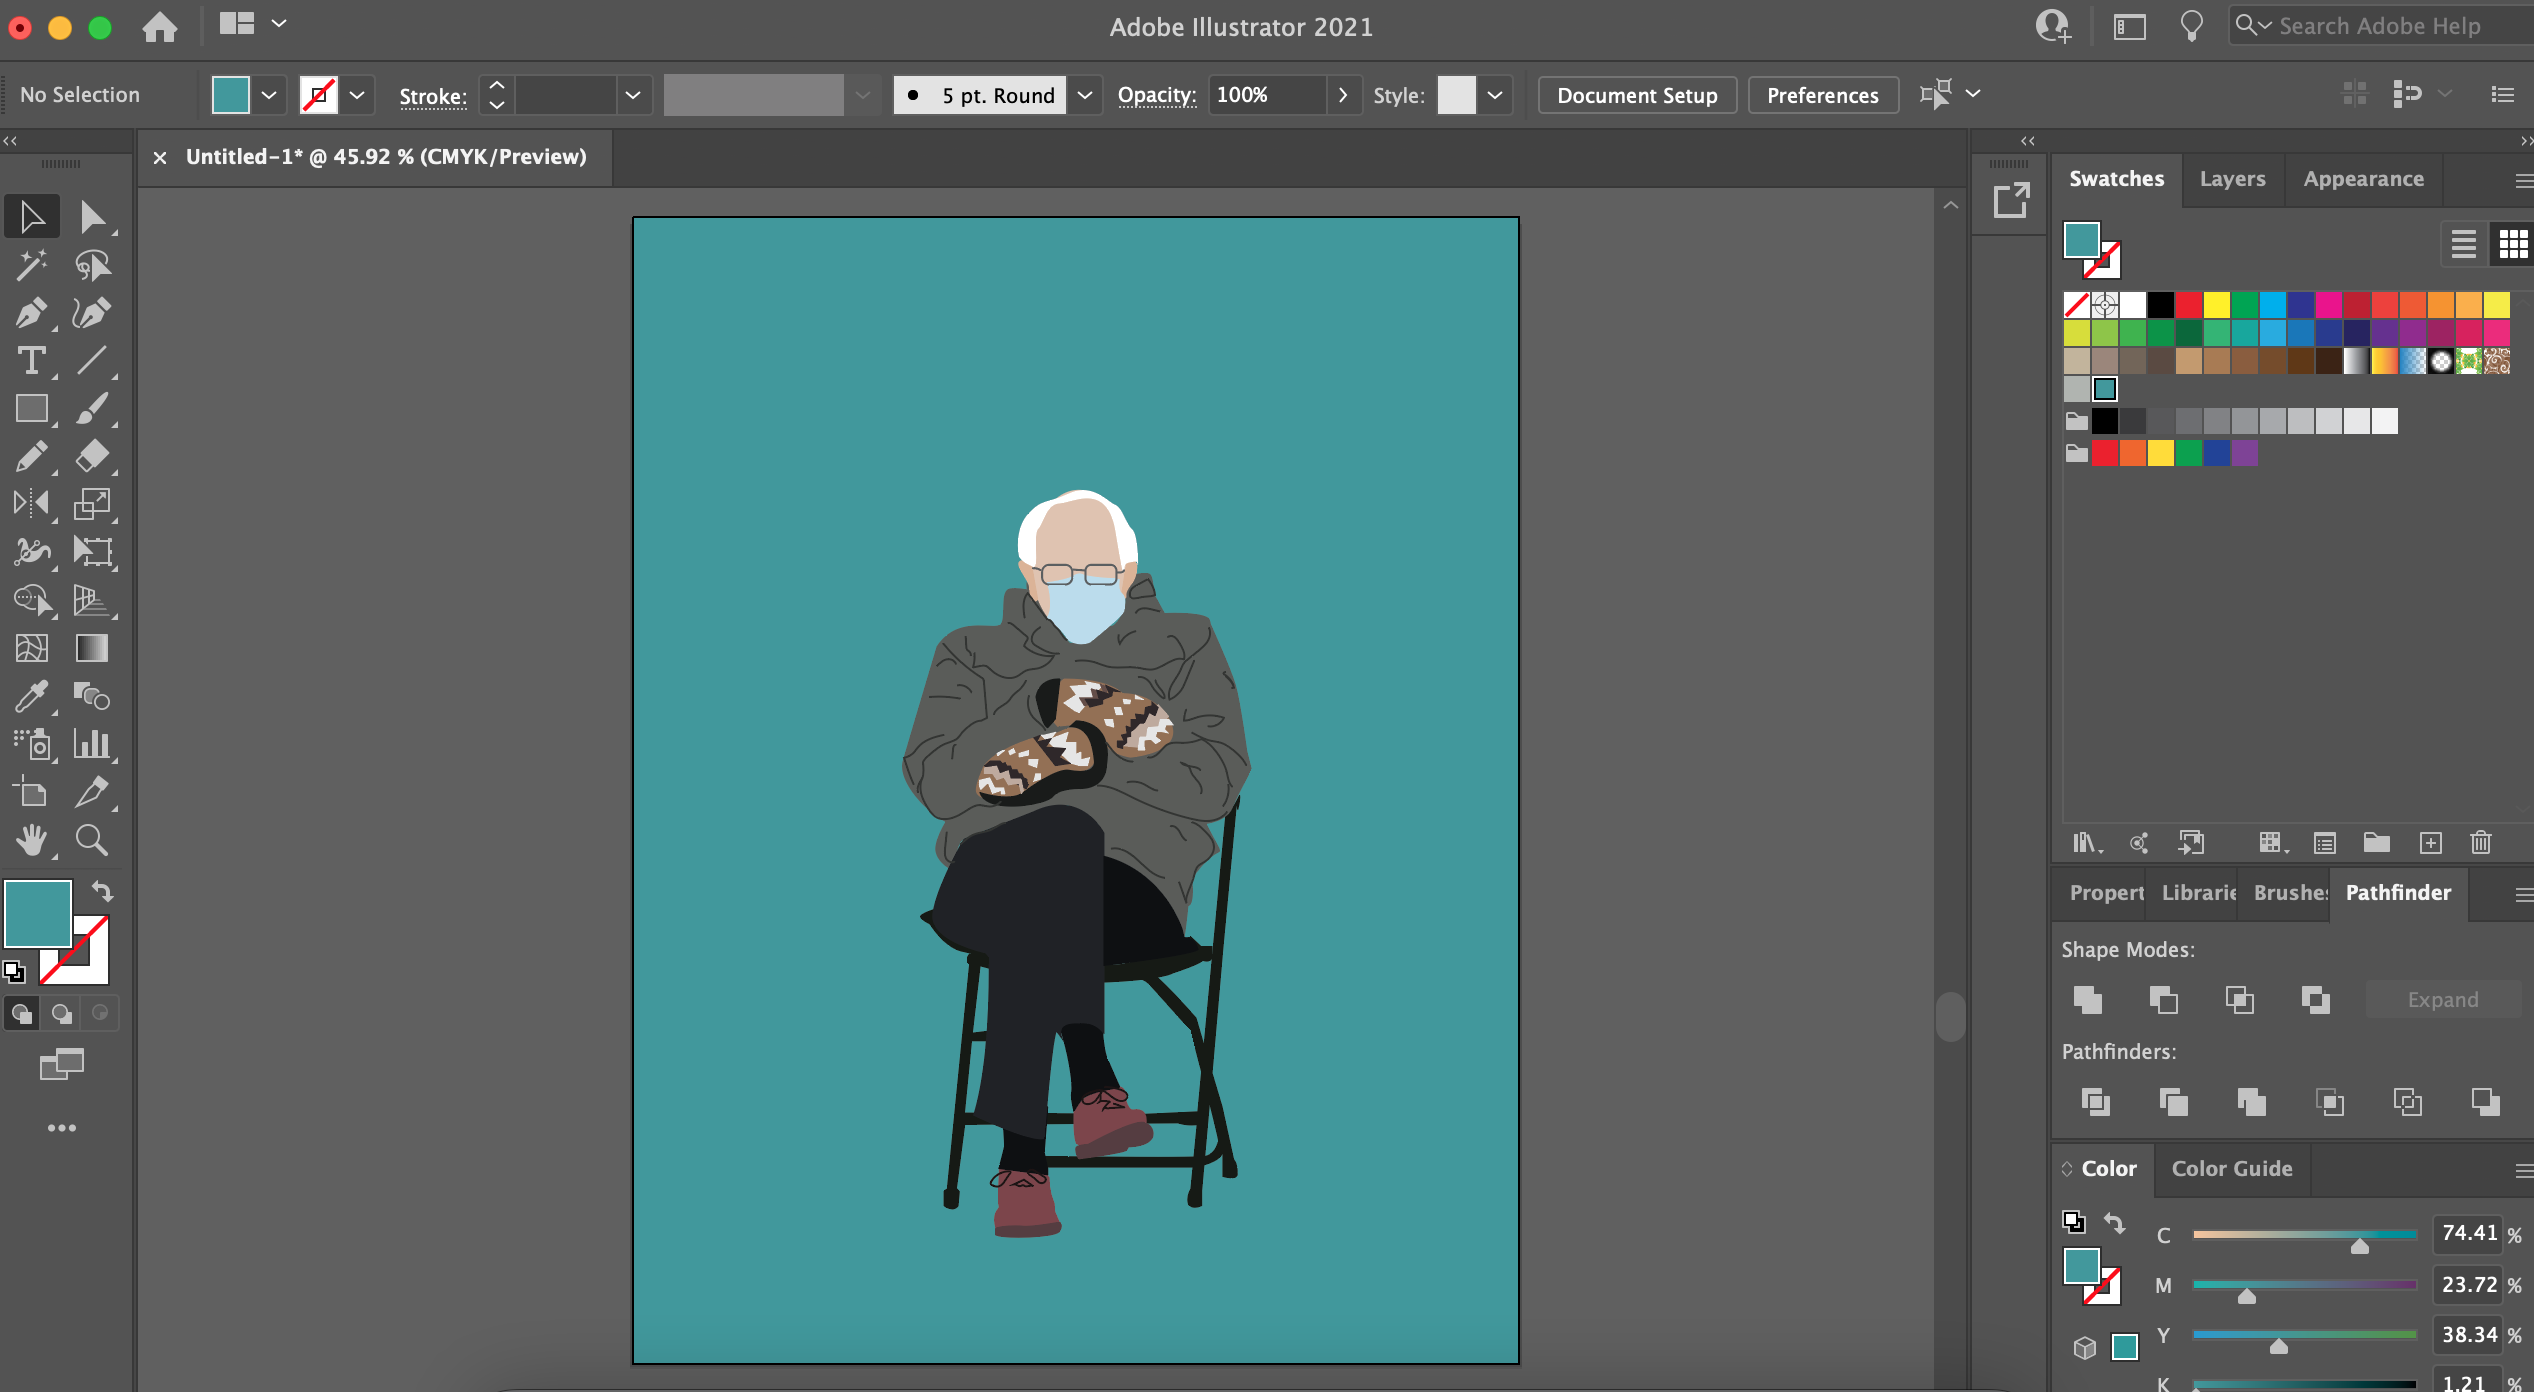Switch to the Appearance tab
Viewport: 2534px width, 1392px height.
(2364, 177)
